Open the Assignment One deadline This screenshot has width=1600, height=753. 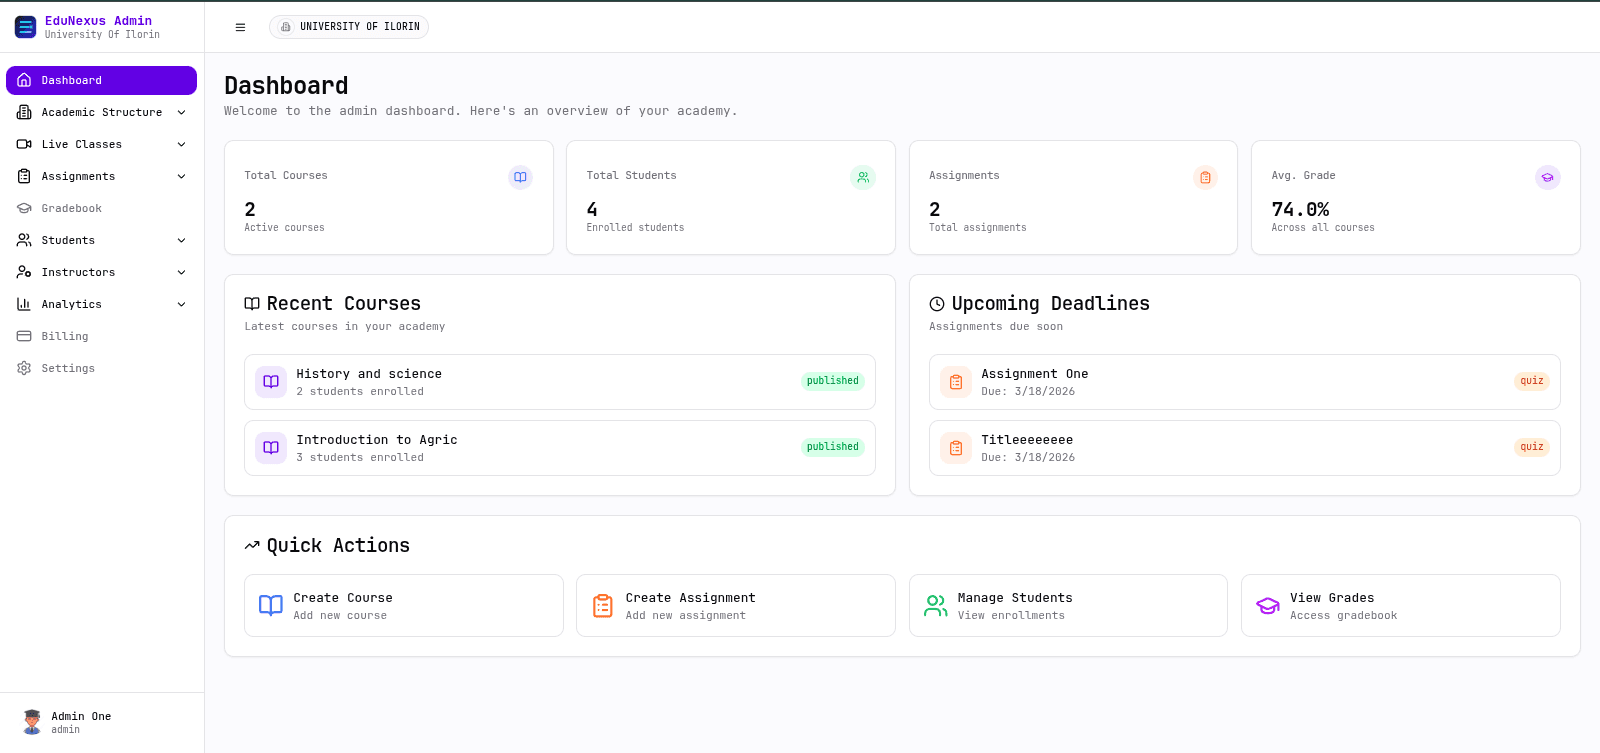click(1245, 382)
